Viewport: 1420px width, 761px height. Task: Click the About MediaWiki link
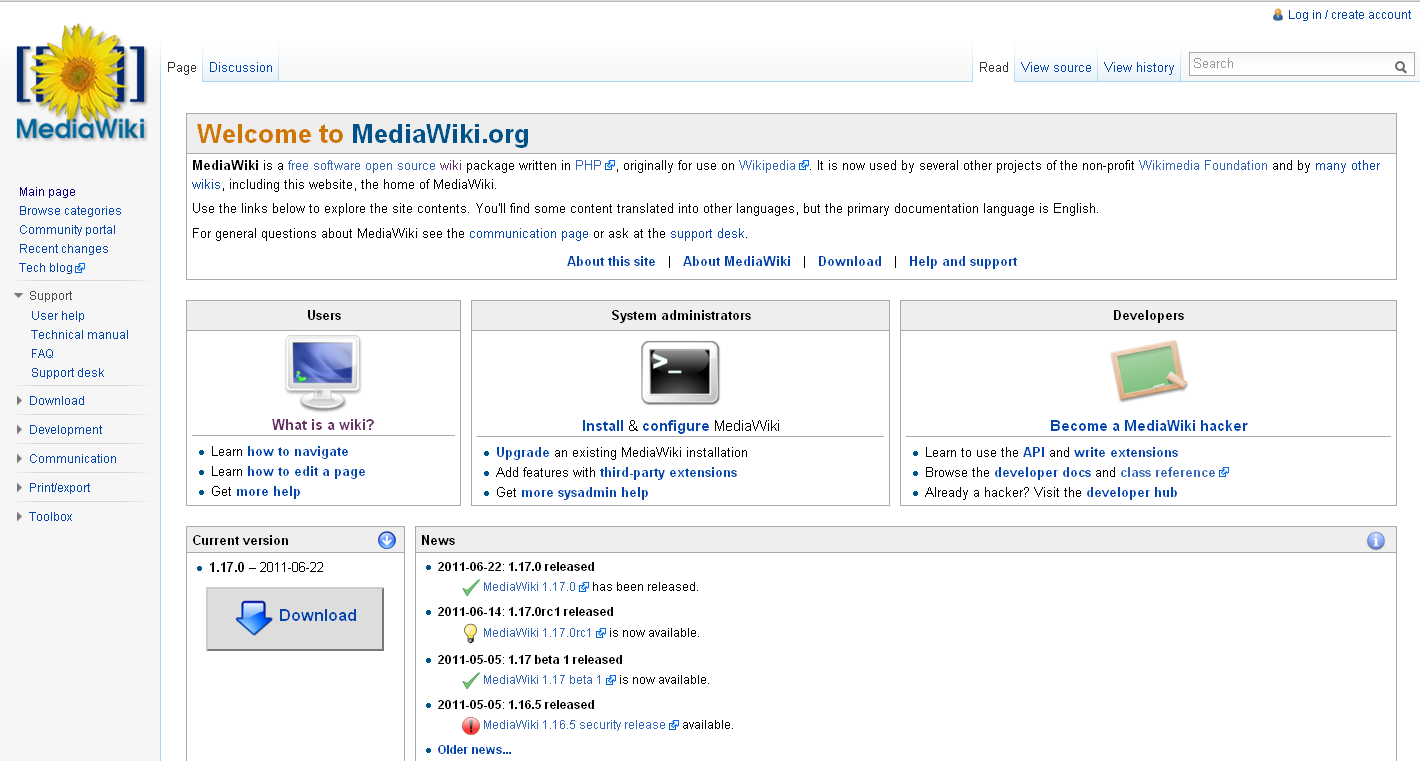[737, 261]
